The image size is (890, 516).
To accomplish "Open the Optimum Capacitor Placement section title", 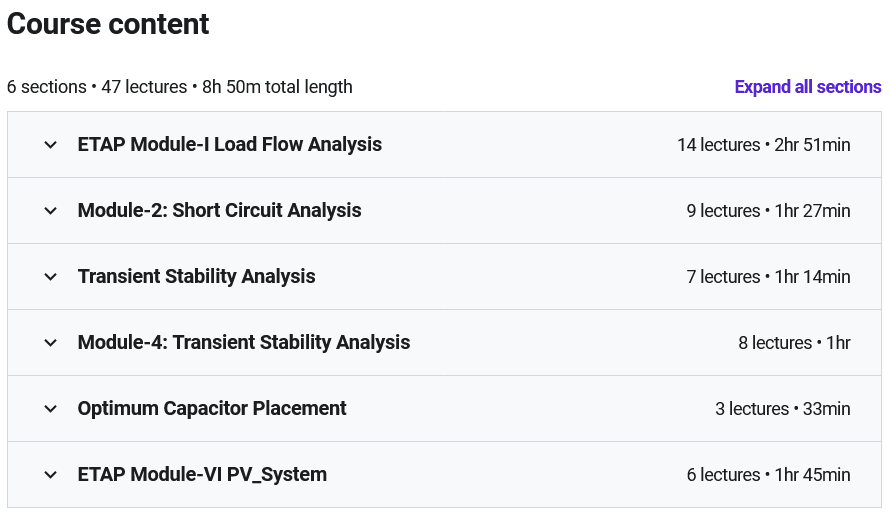I will (212, 408).
